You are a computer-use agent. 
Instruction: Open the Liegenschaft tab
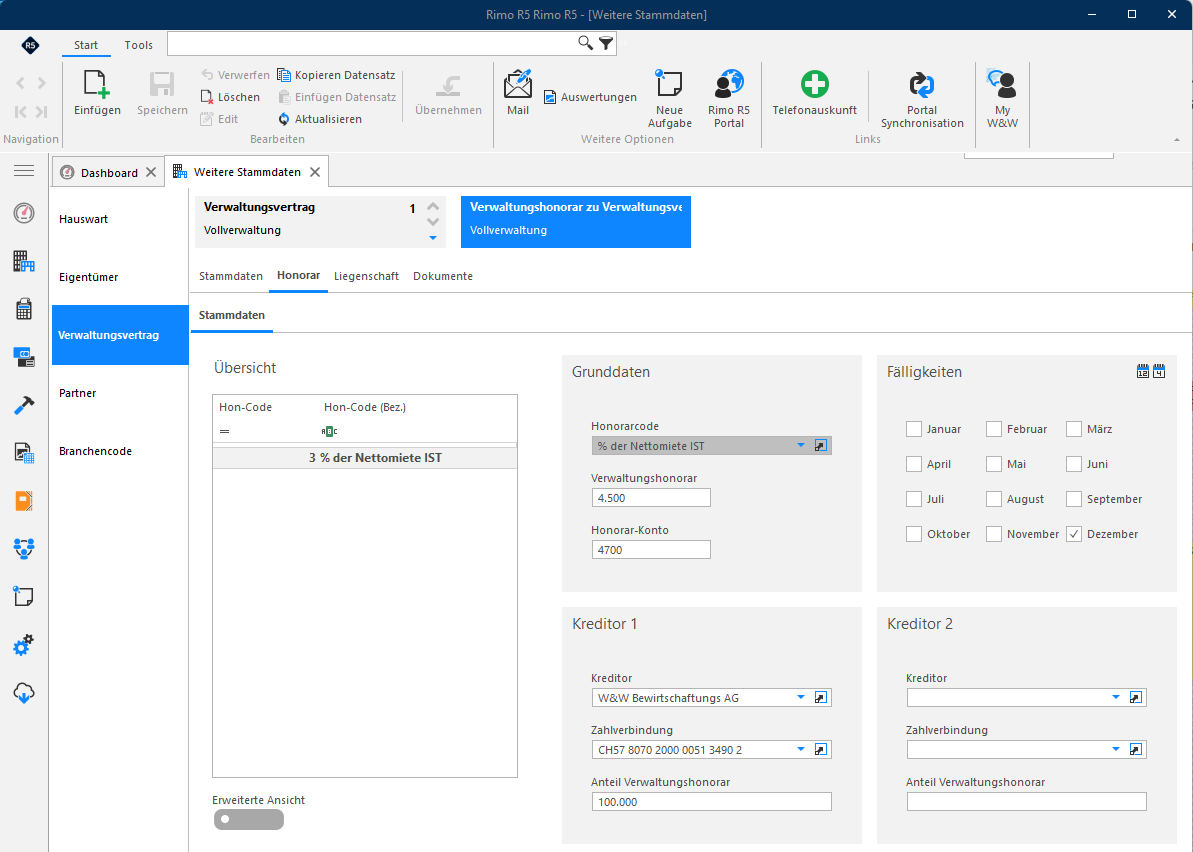point(366,276)
